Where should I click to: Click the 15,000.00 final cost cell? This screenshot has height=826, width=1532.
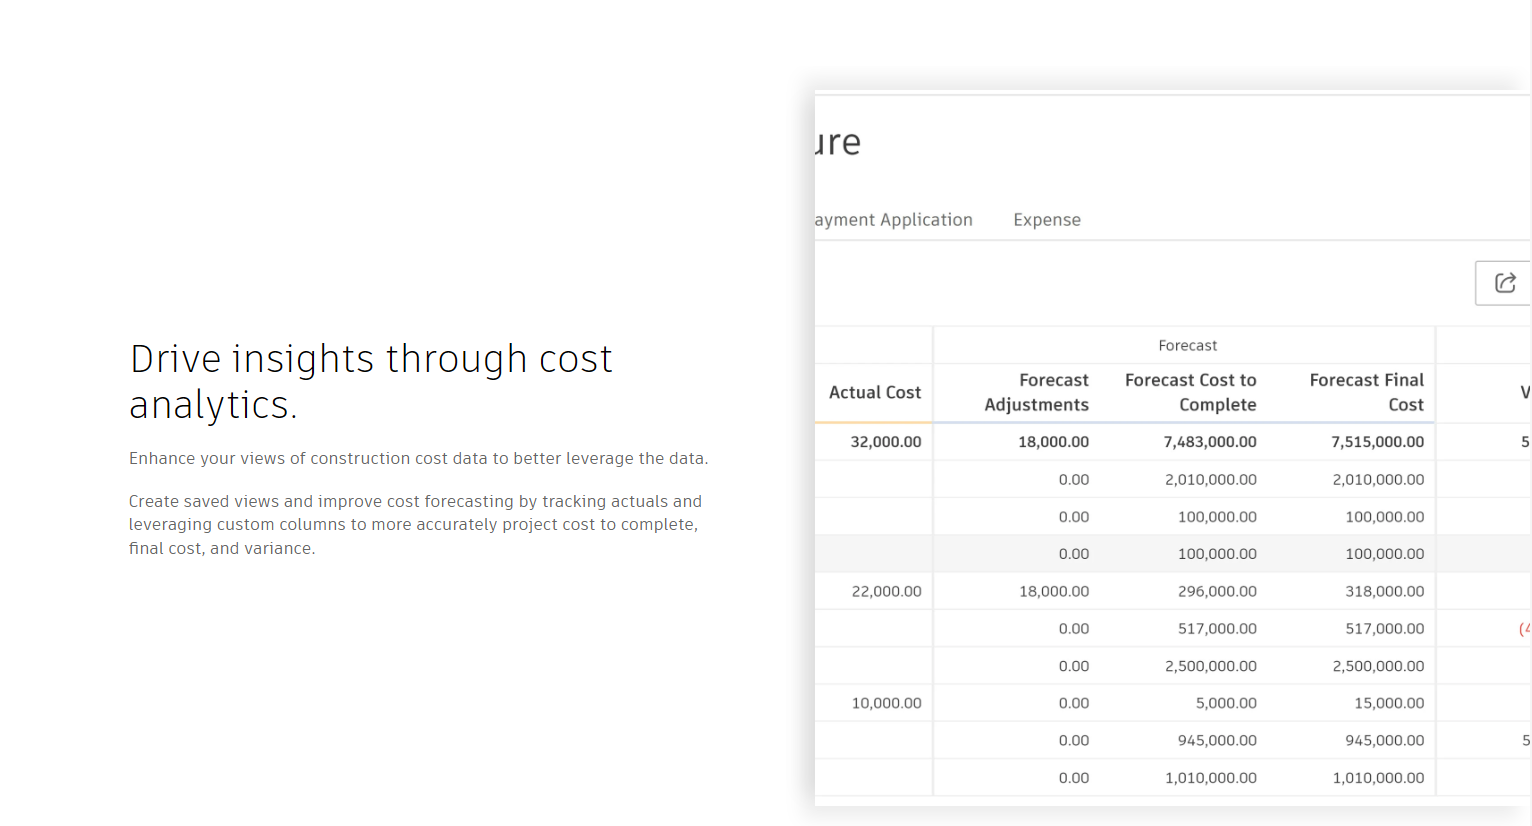coord(1389,704)
